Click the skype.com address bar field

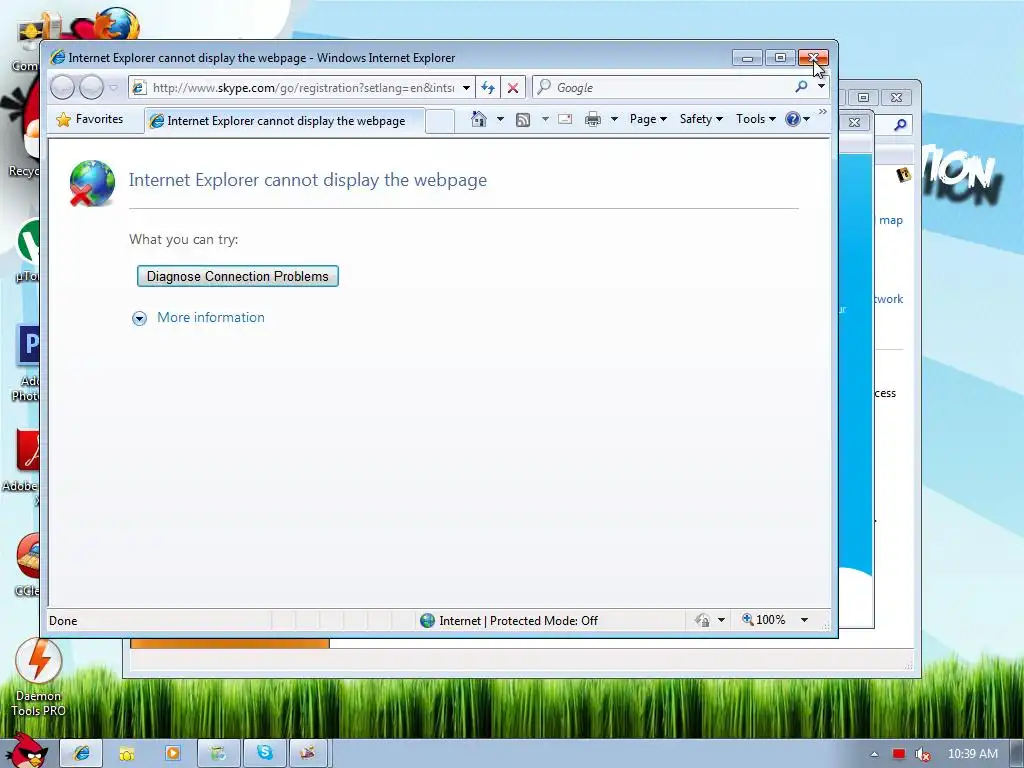coord(303,88)
